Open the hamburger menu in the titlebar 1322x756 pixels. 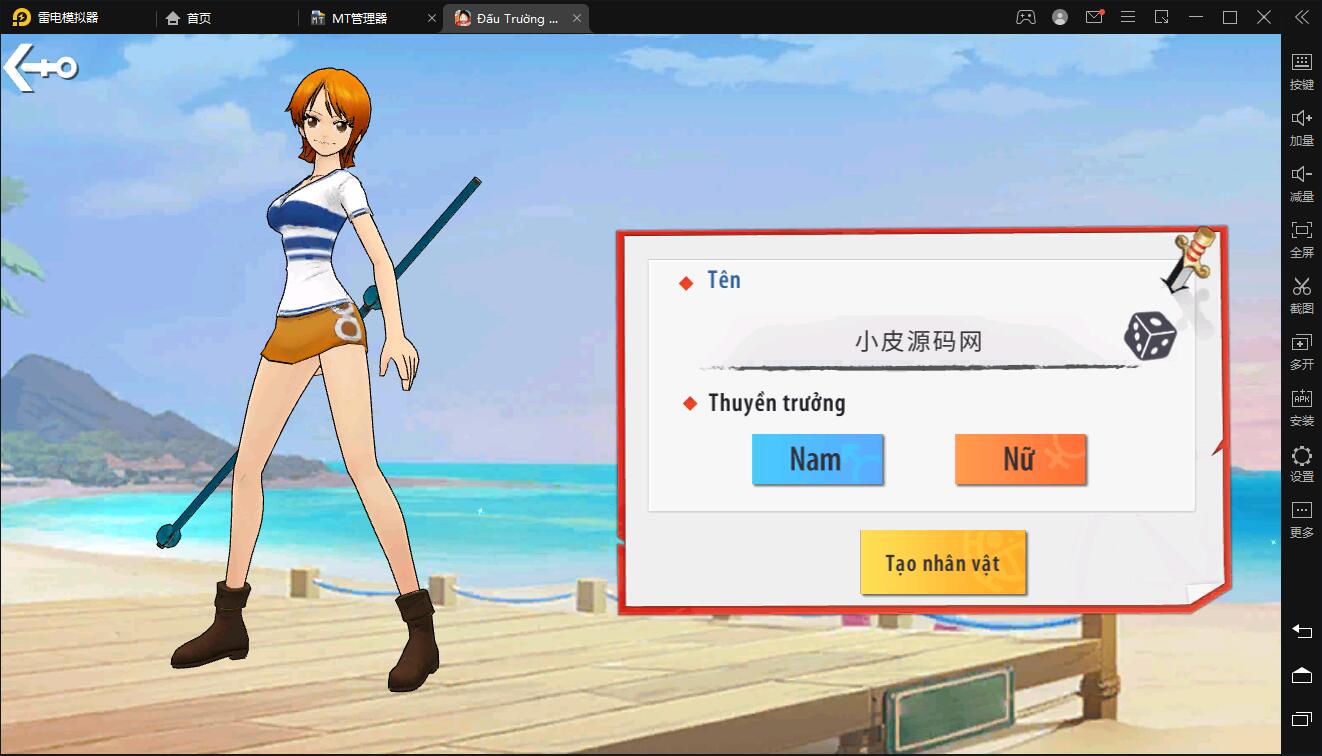pos(1128,17)
